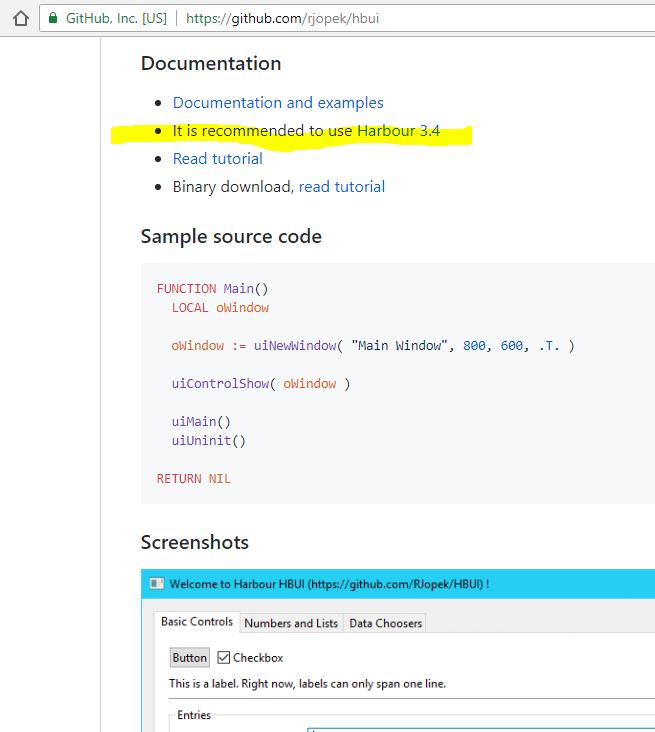The width and height of the screenshot is (655, 732).
Task: Click the "Screenshots" section heading
Action: point(195,543)
